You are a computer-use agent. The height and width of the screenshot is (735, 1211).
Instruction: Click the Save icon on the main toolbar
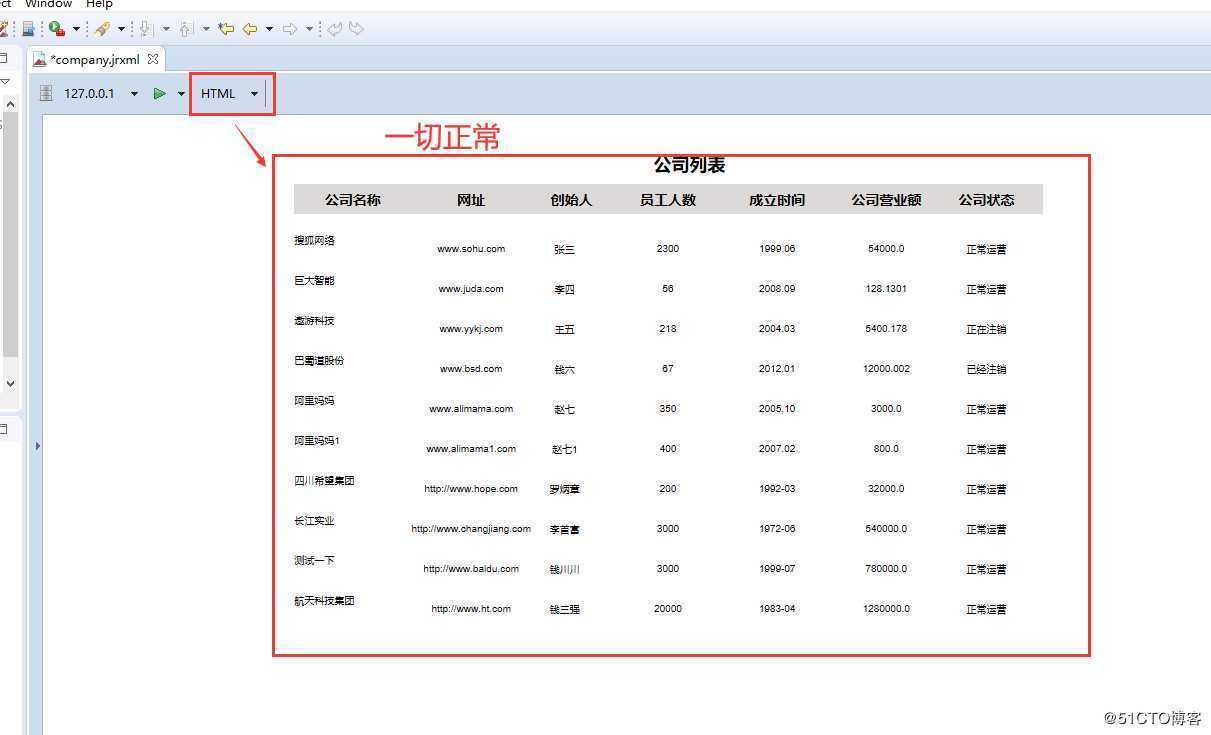click(27, 28)
